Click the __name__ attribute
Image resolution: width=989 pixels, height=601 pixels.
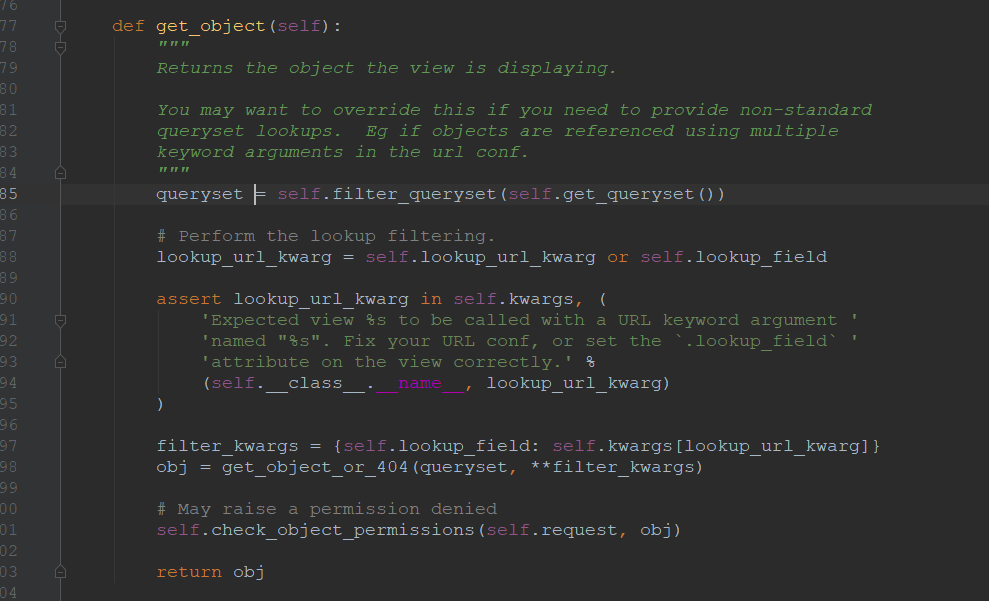pyautogui.click(x=420, y=383)
